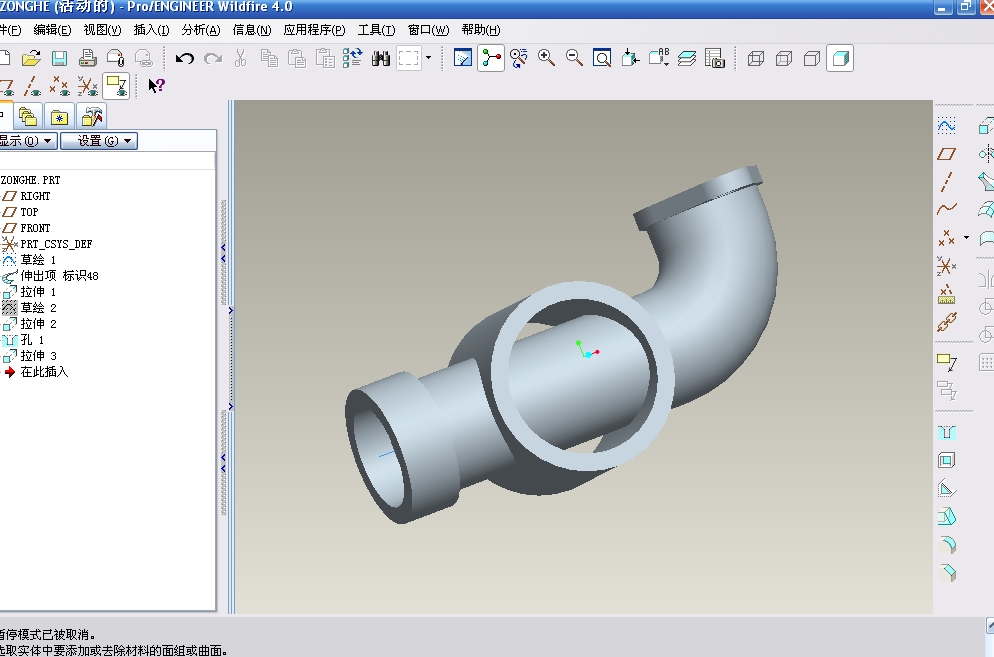The width and height of the screenshot is (994, 657).
Task: Open the 应用程序(P) menu
Action: point(314,30)
